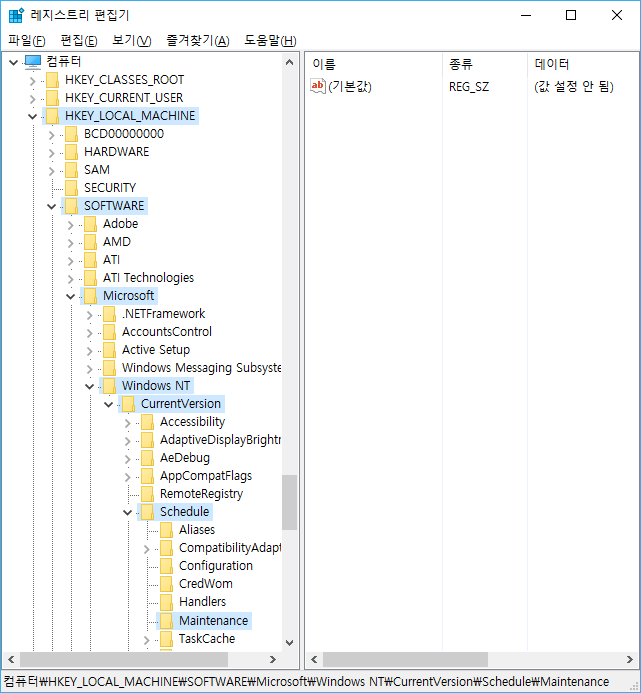
Task: Select the AdaptiveDisplayBrightness key
Action: tap(220, 440)
